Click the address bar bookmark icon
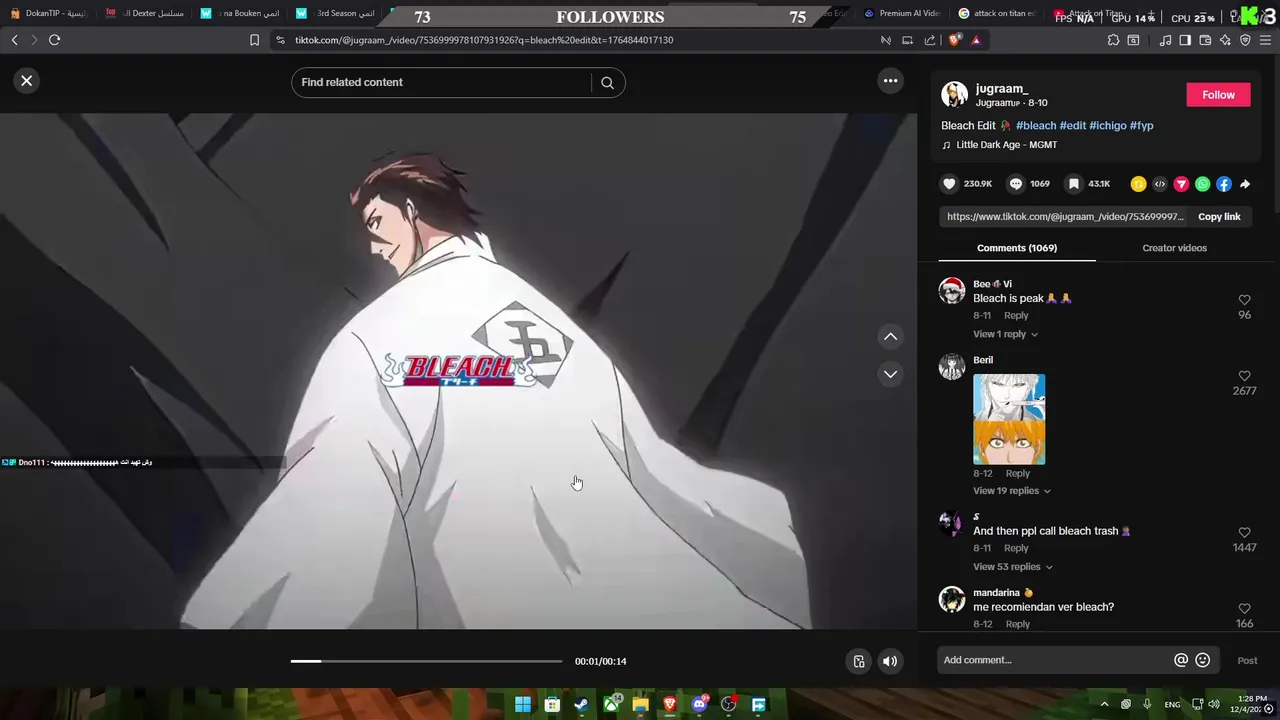1280x720 pixels. 254,40
